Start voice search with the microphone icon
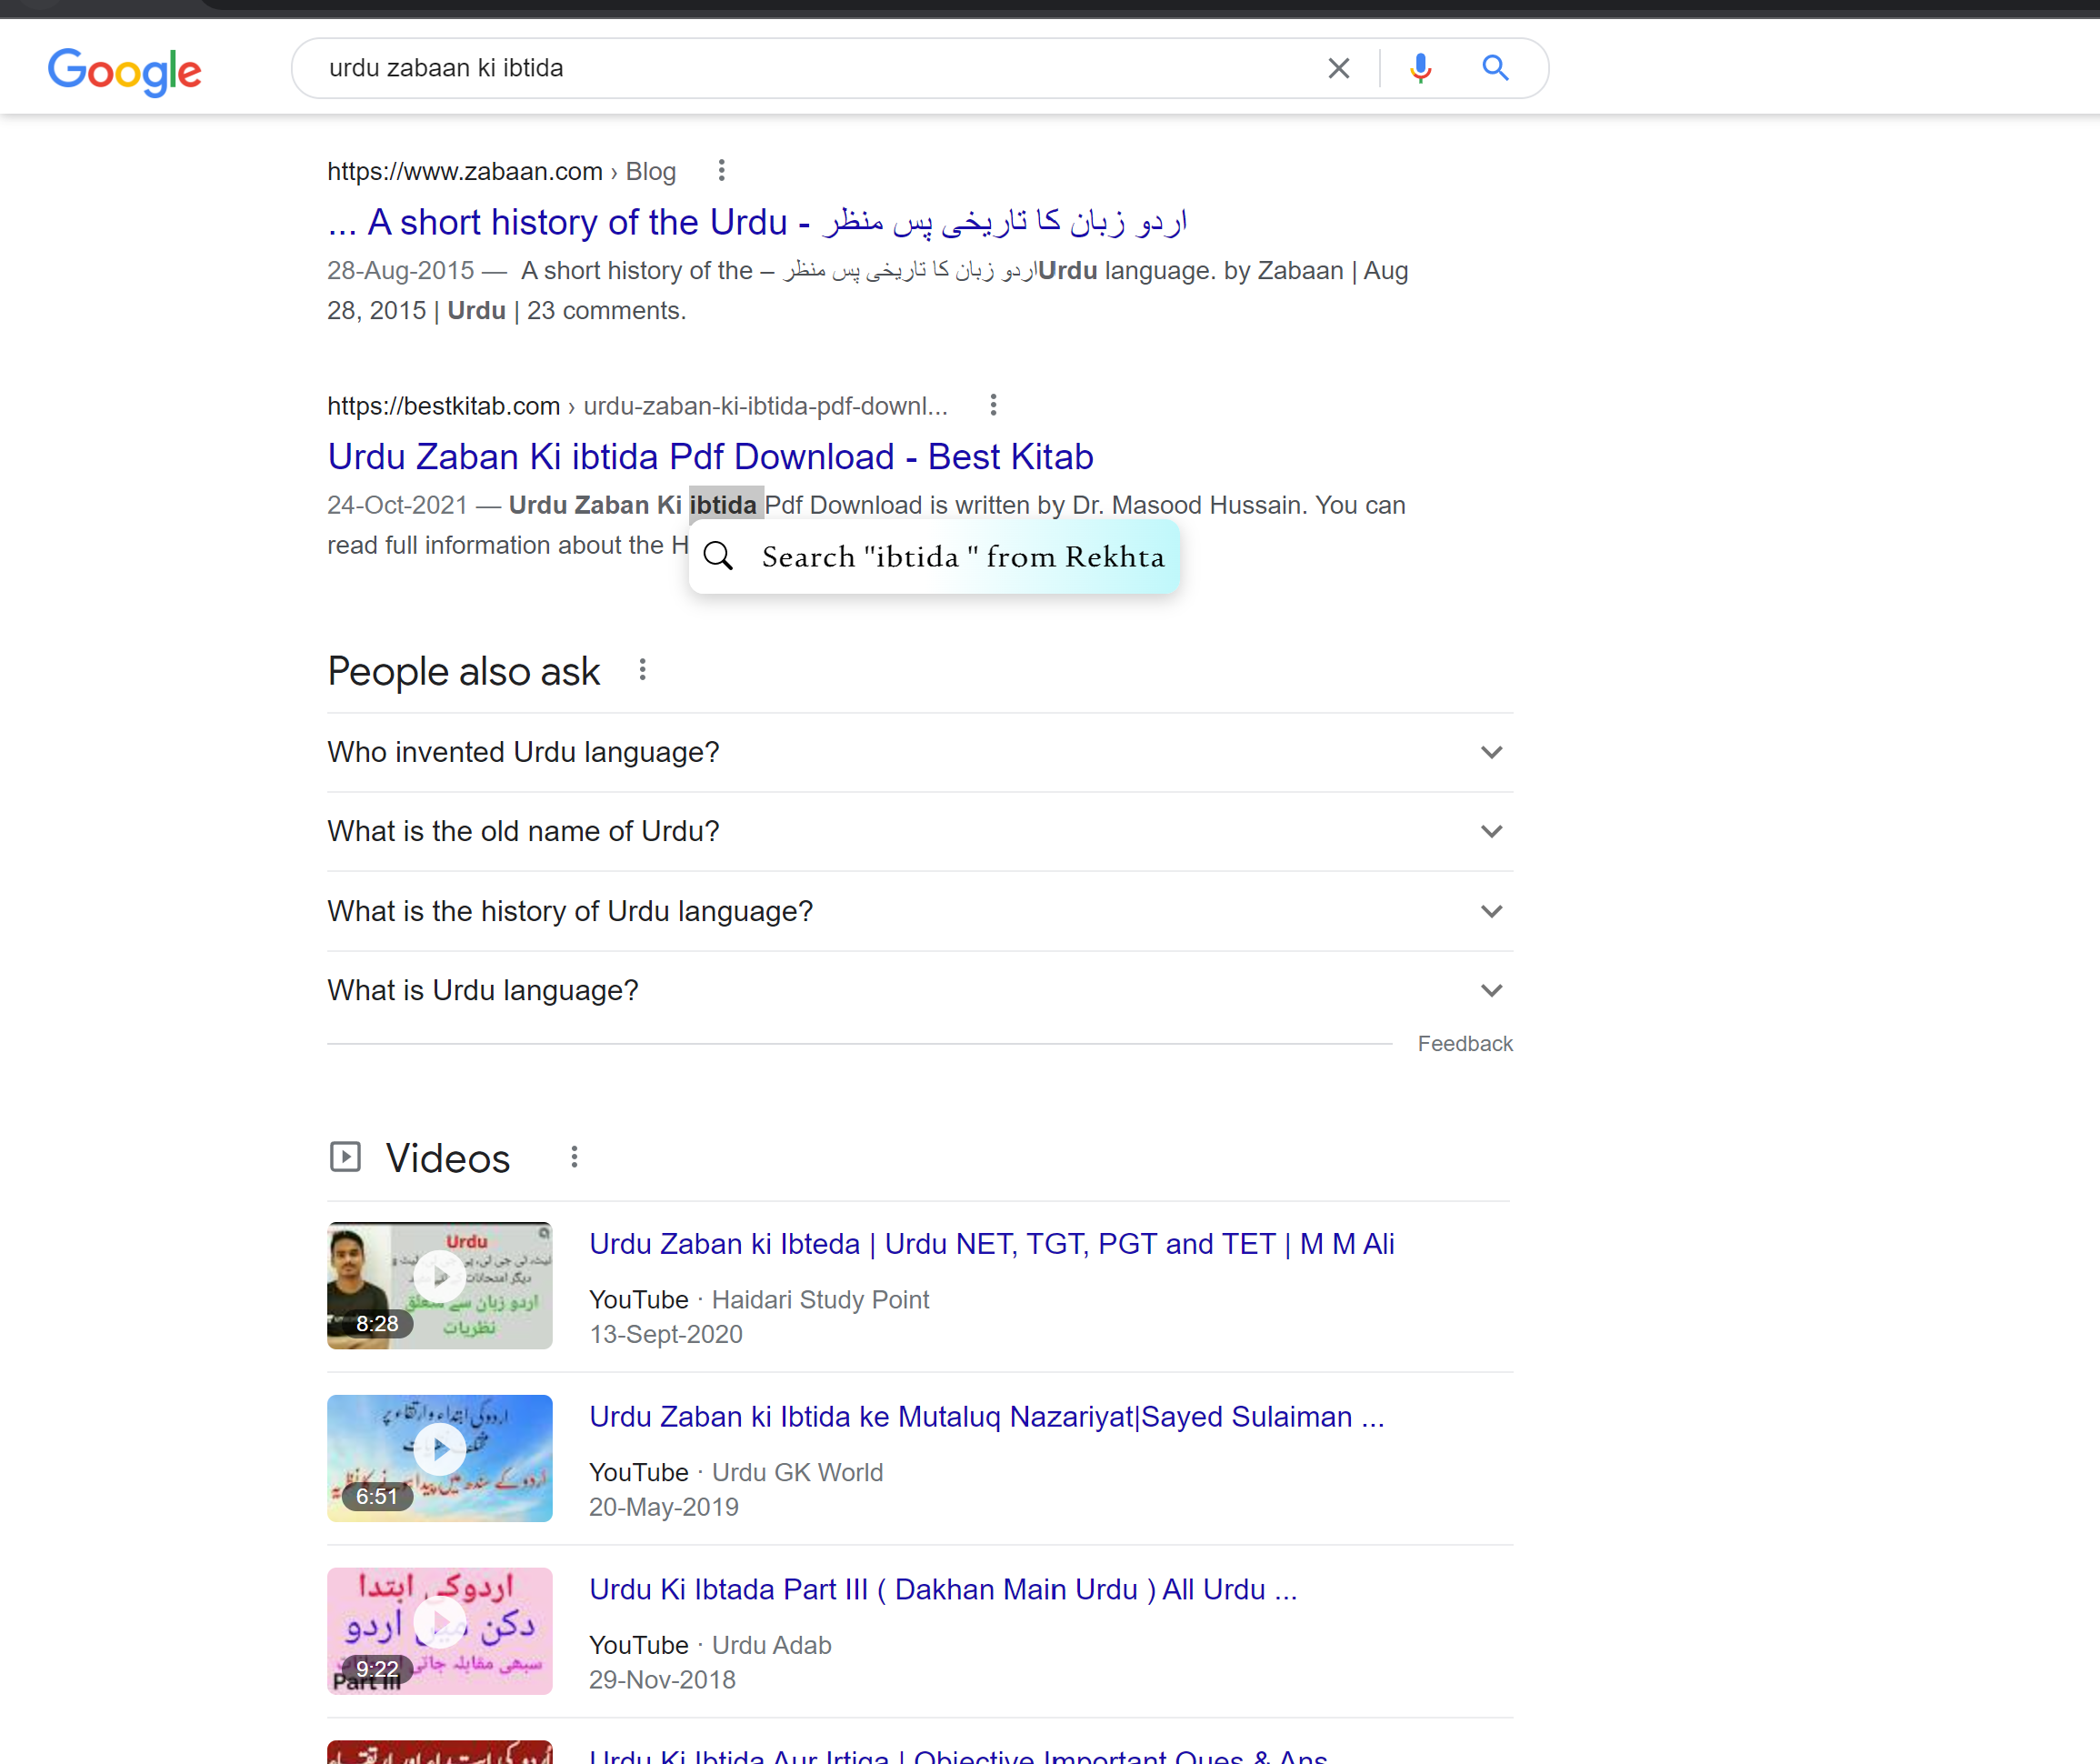 1419,68
